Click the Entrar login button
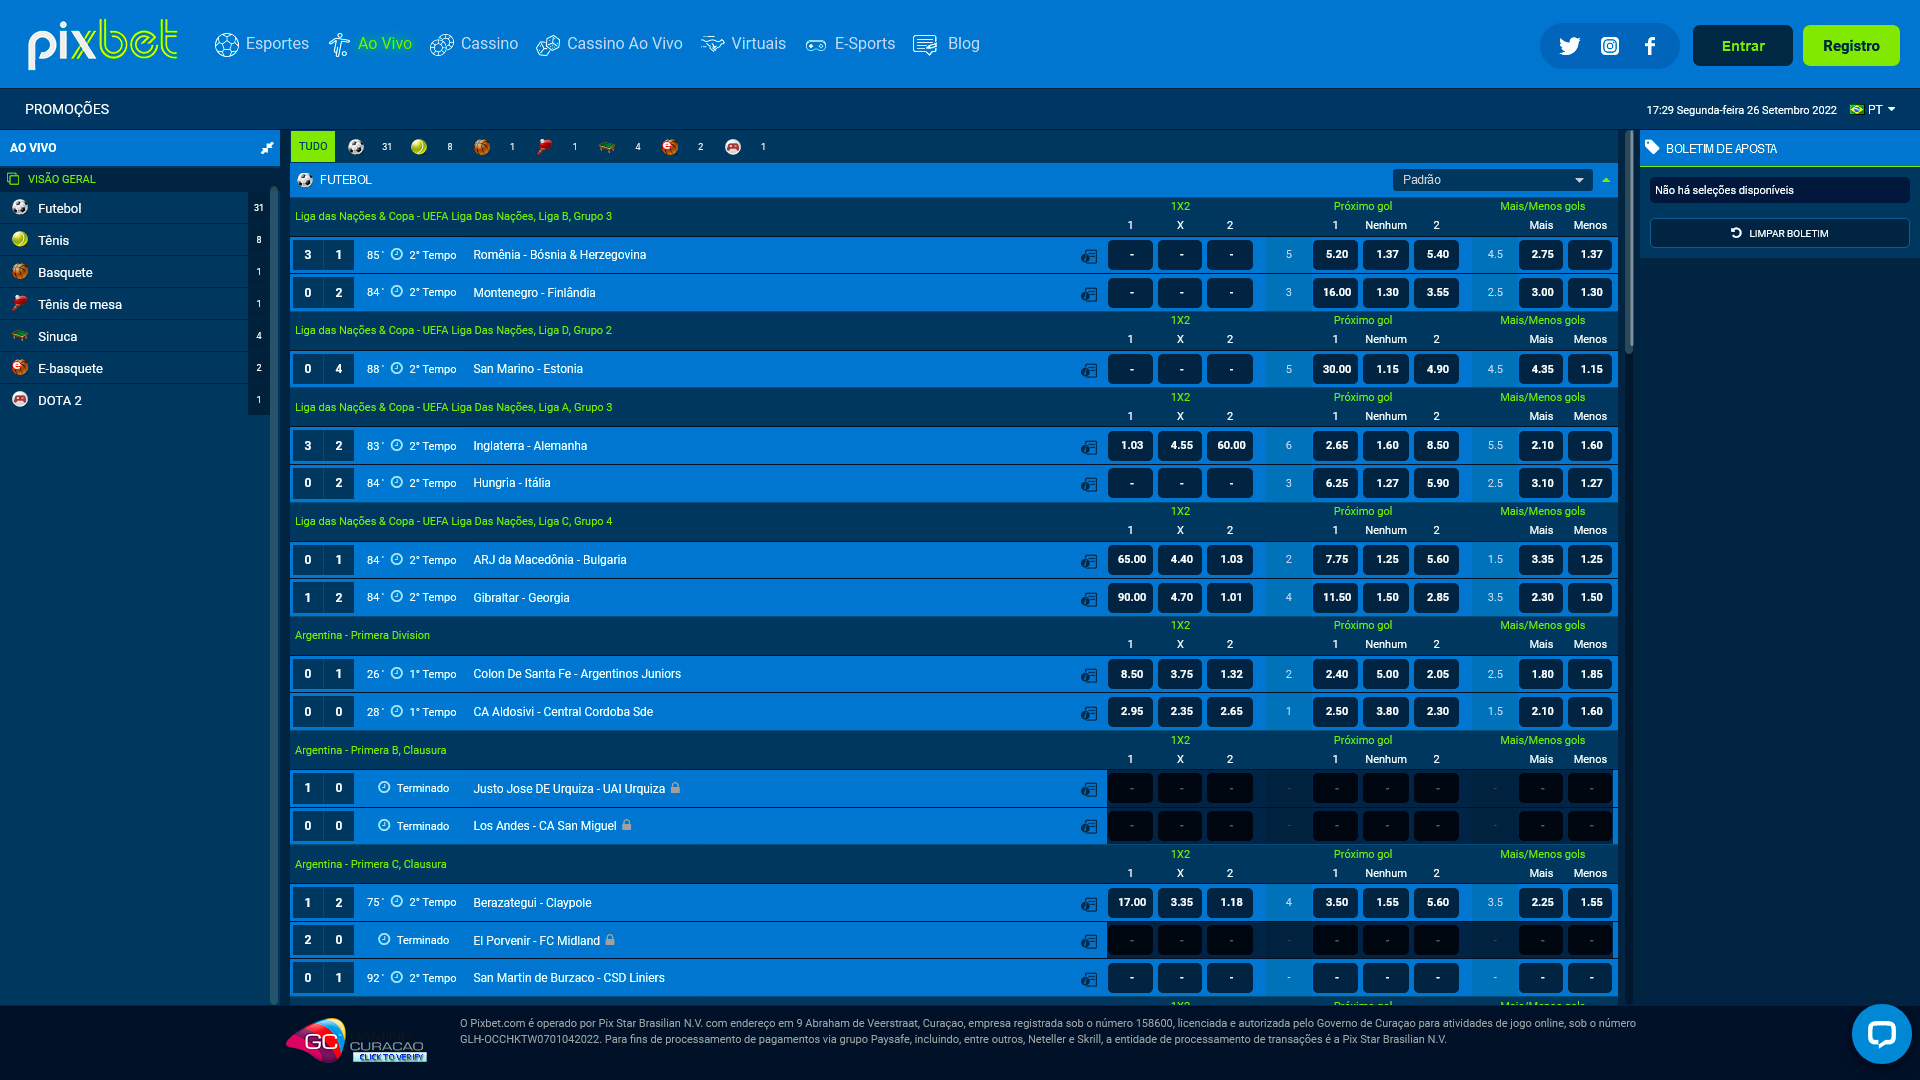Screen dimensions: 1920x1080 (1743, 45)
